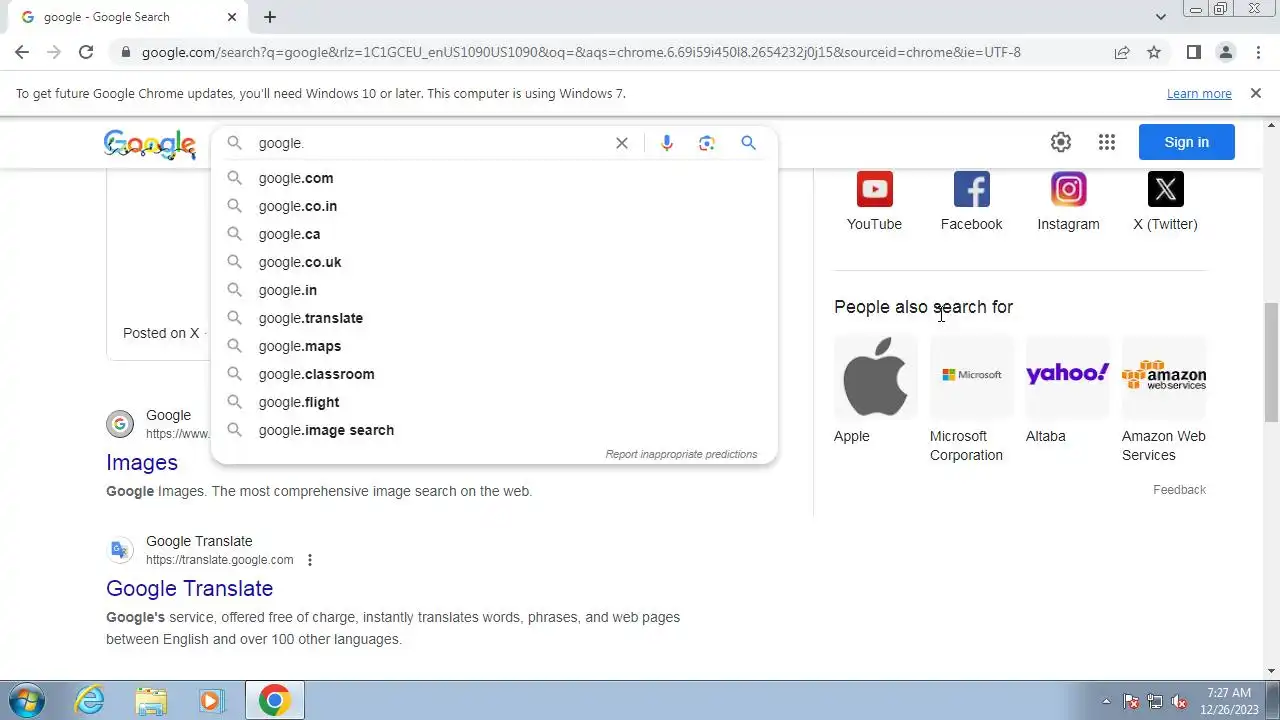The width and height of the screenshot is (1280, 720).
Task: Open the Facebook profile icon
Action: 971,189
